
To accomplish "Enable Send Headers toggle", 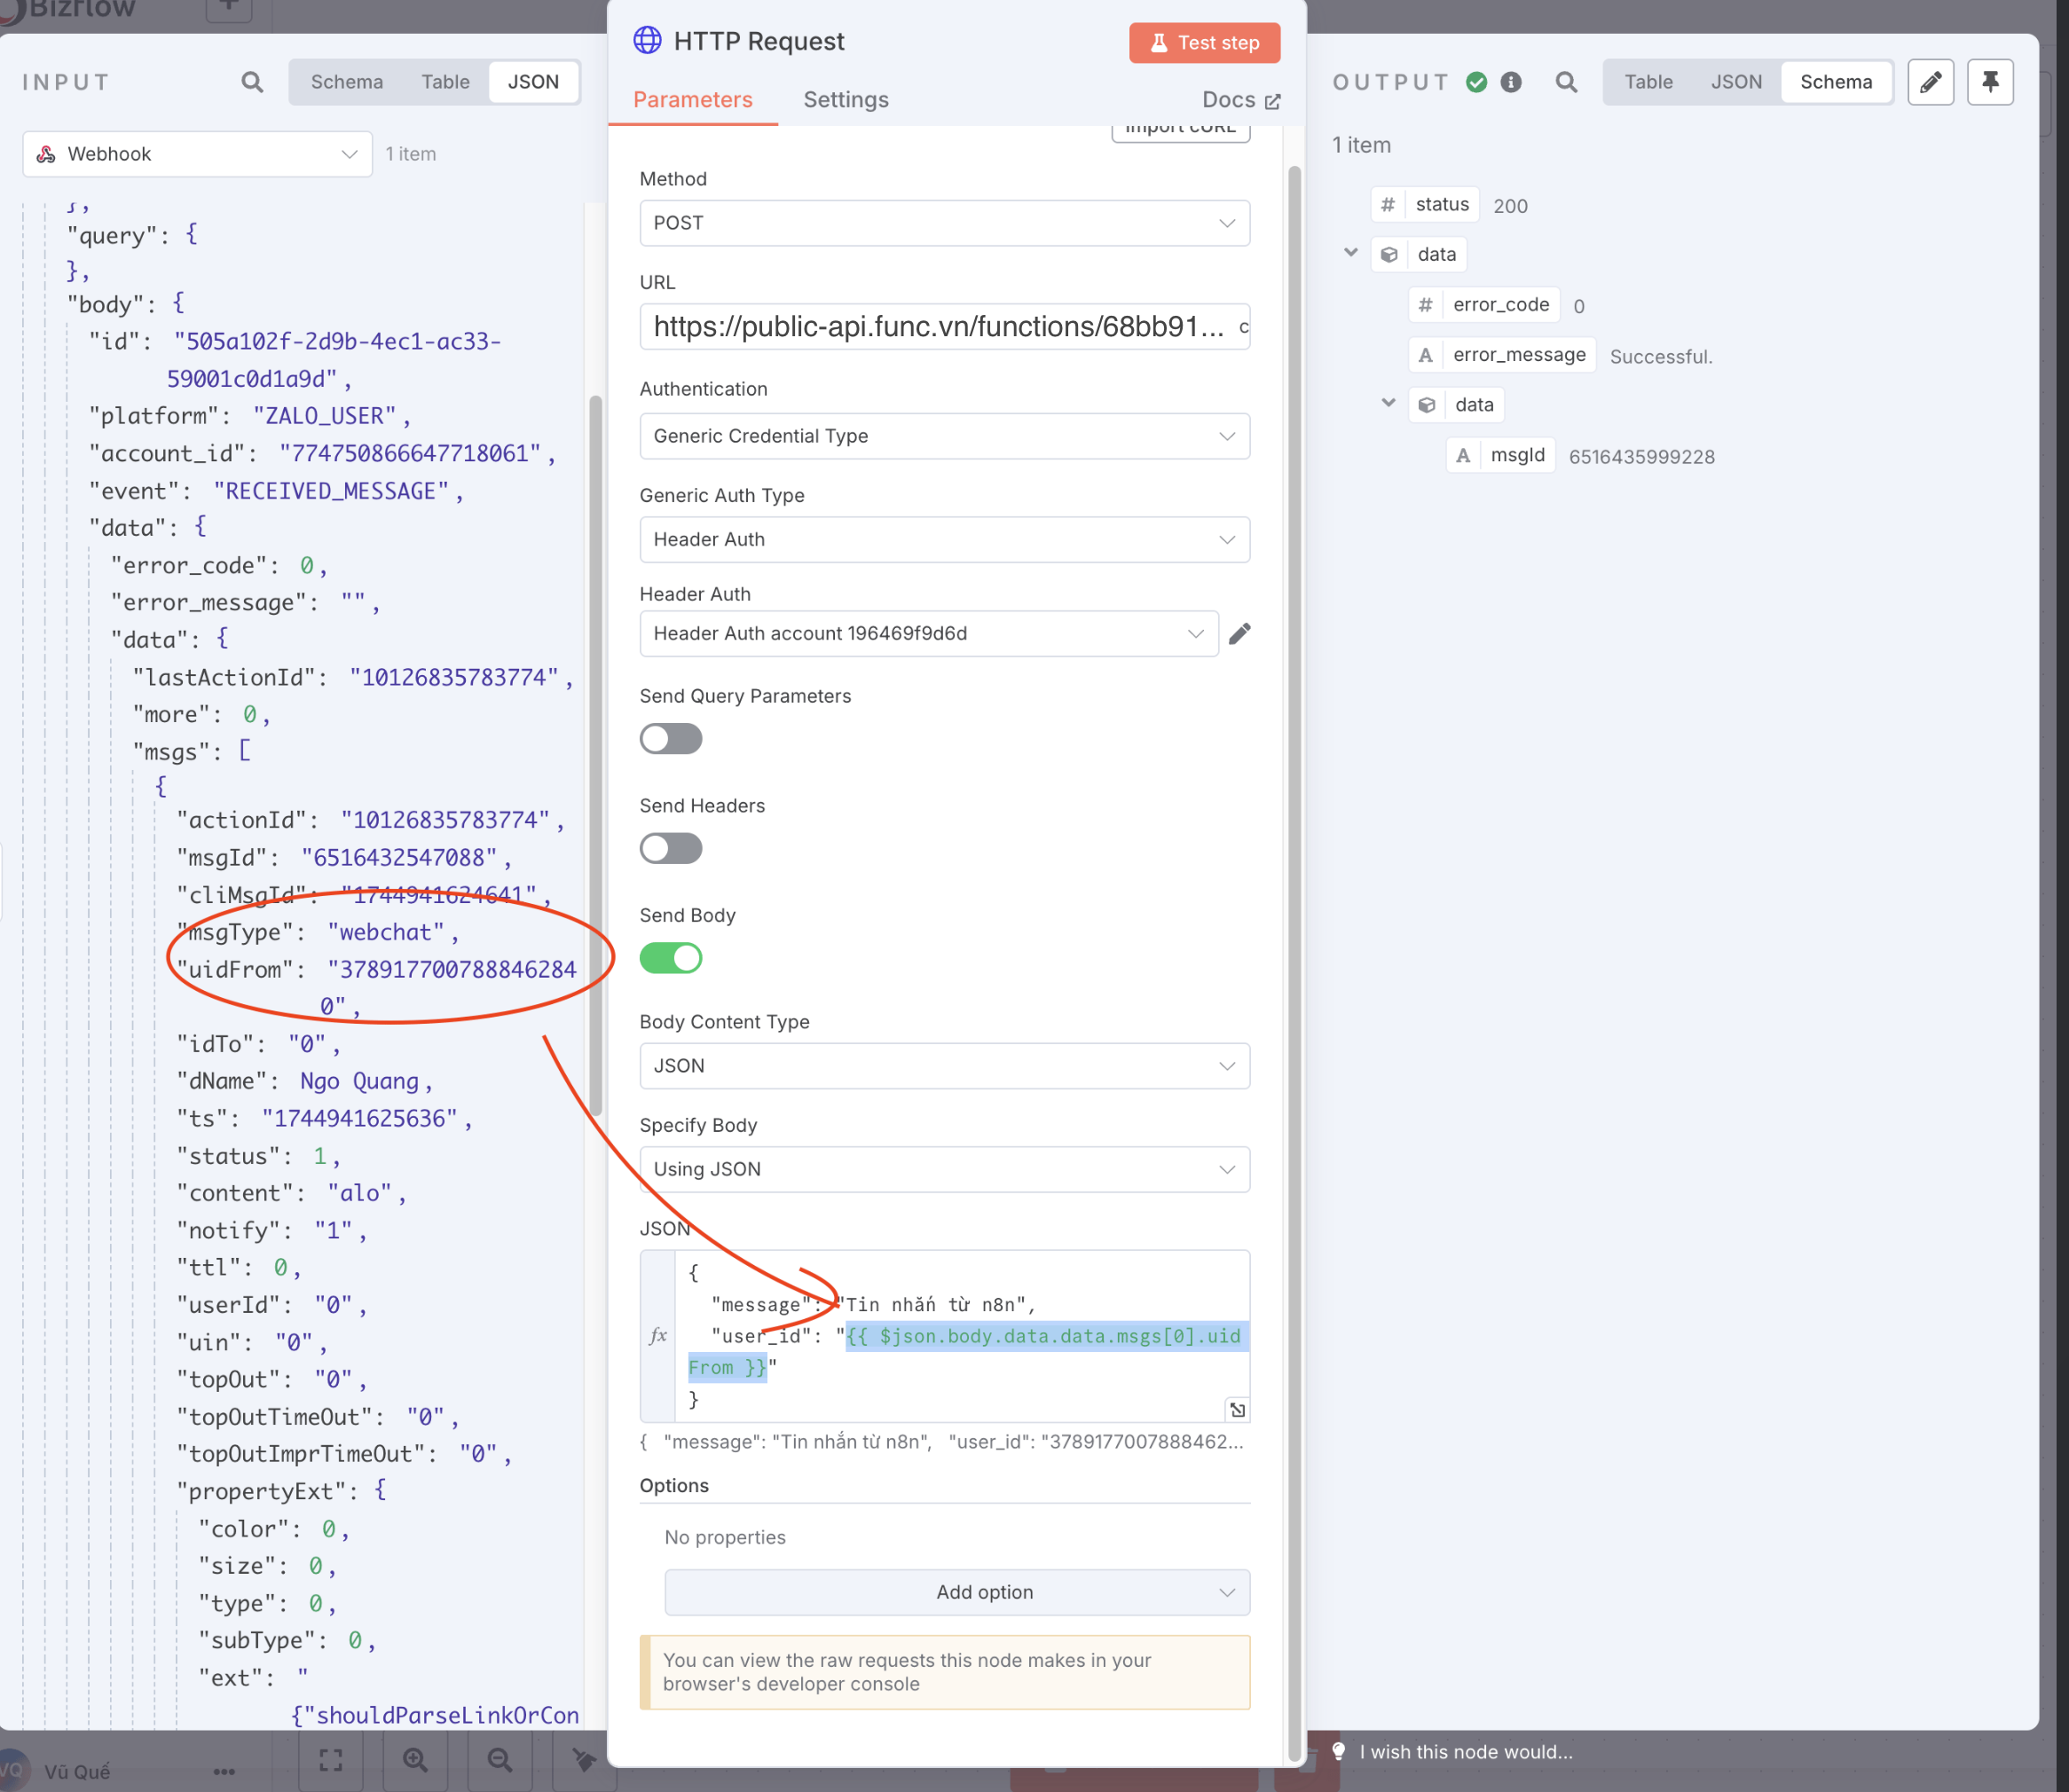I will click(x=670, y=849).
